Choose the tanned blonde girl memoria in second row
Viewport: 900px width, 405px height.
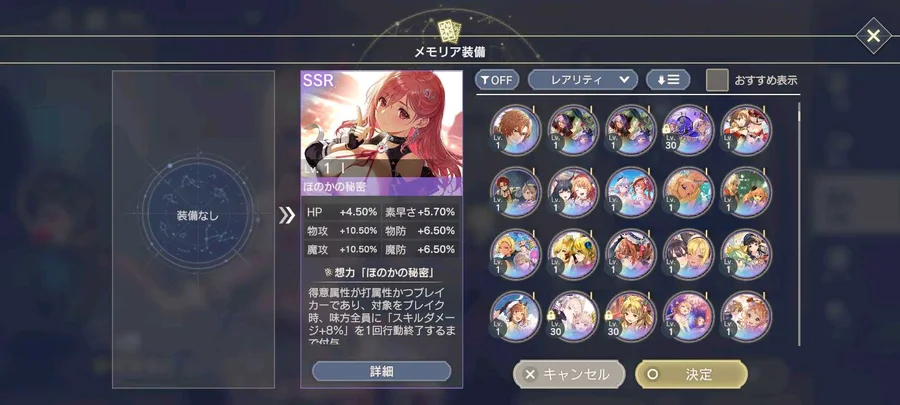tap(688, 192)
